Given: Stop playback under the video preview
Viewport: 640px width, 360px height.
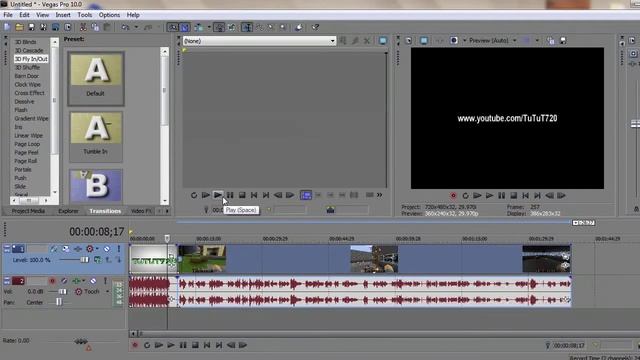Looking at the screenshot, I should (513, 196).
